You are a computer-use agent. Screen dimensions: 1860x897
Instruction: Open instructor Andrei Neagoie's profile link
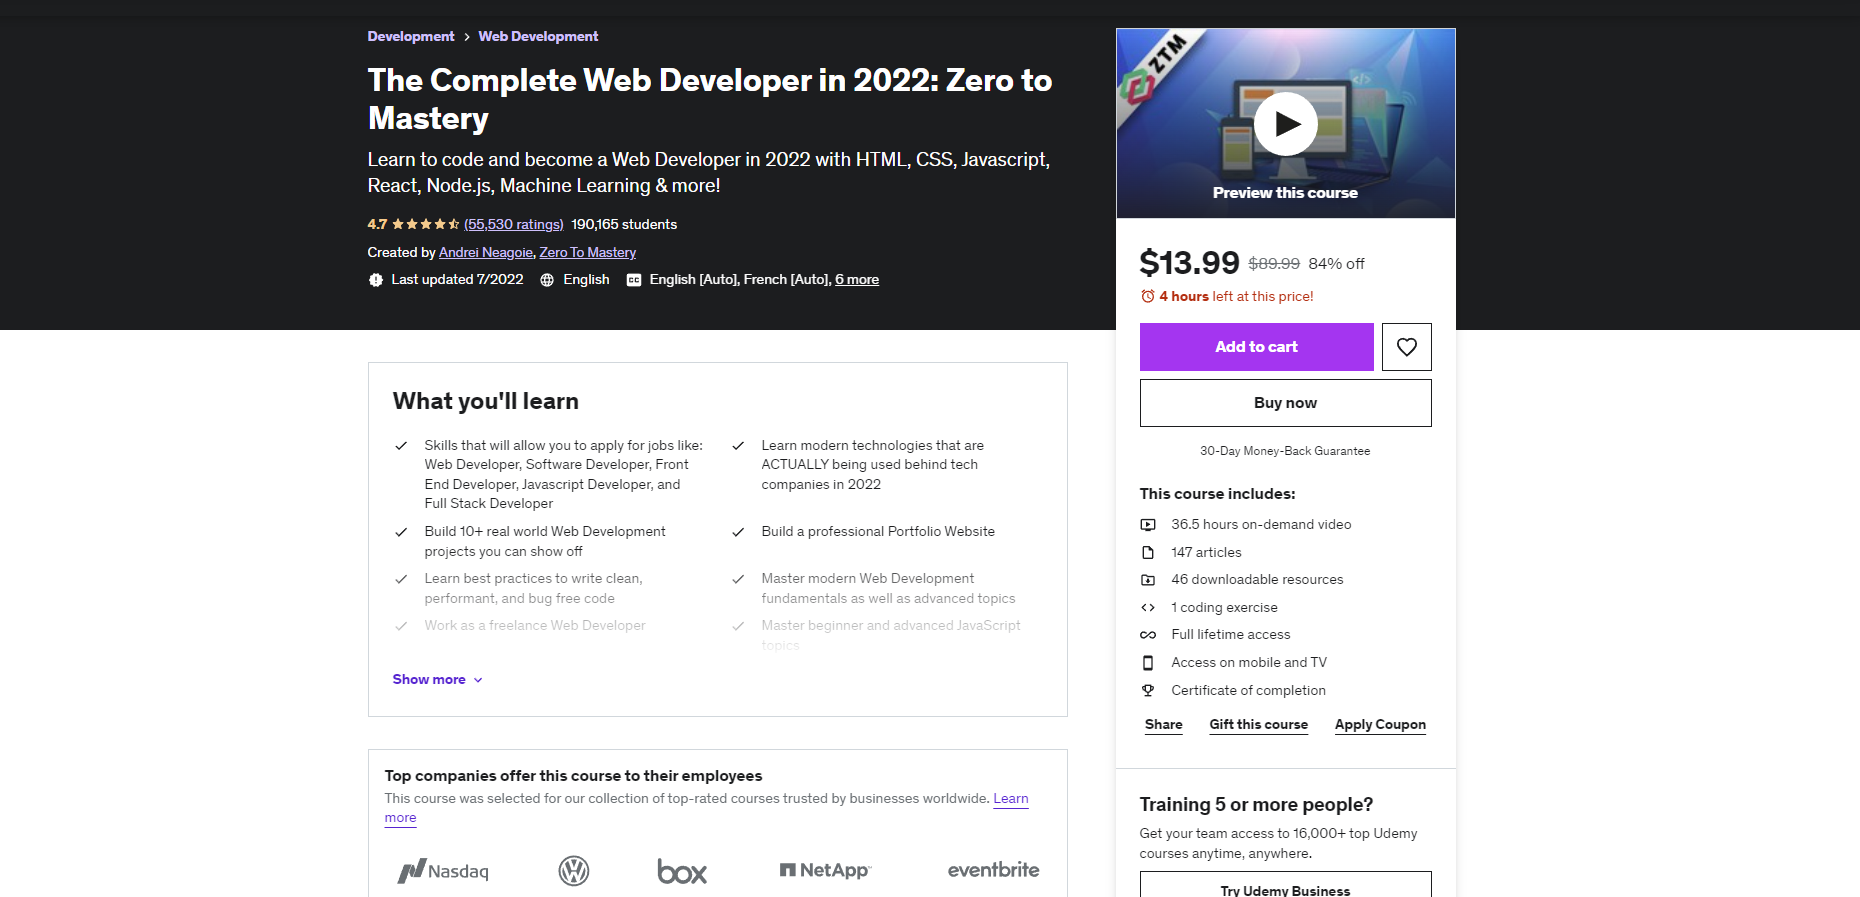tap(486, 253)
